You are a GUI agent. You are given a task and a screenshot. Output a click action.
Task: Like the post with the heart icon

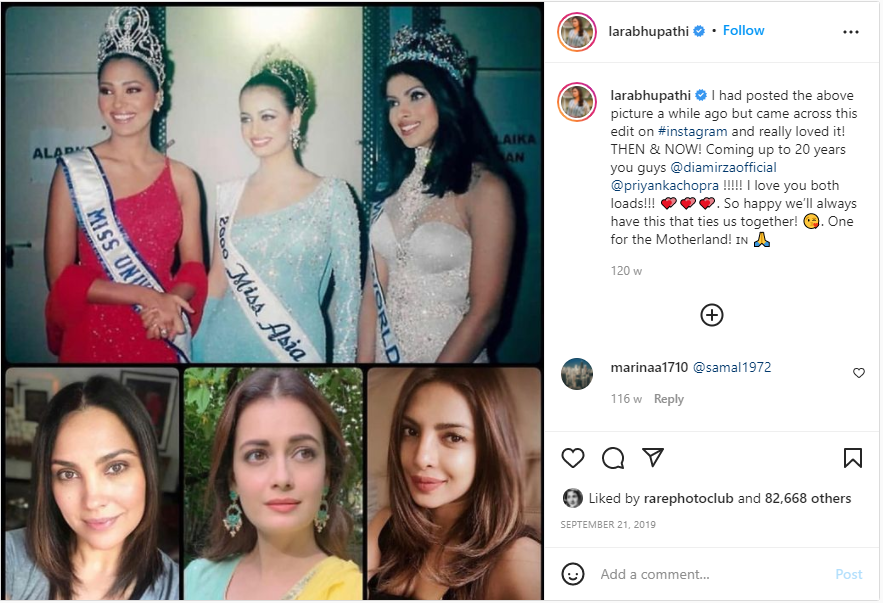572,458
